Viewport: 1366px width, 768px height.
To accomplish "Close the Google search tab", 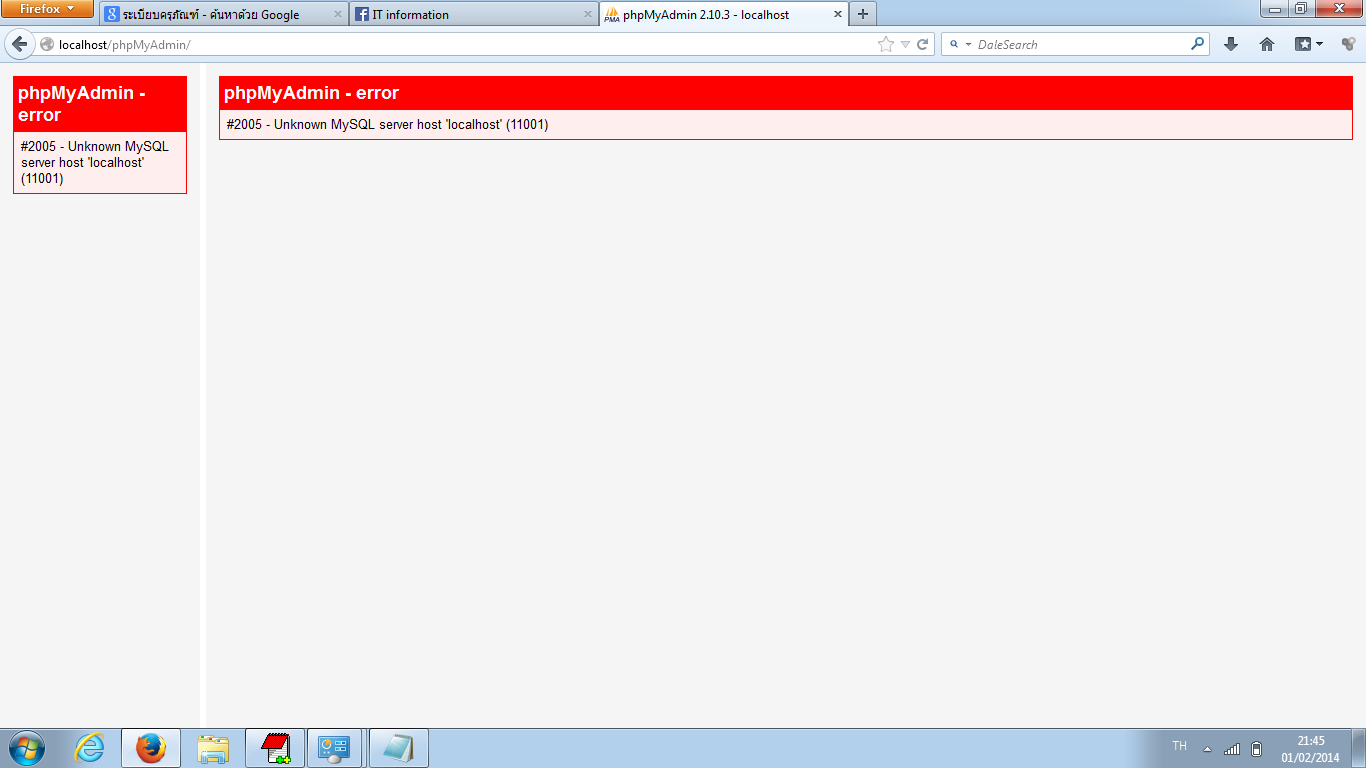I will pos(338,15).
